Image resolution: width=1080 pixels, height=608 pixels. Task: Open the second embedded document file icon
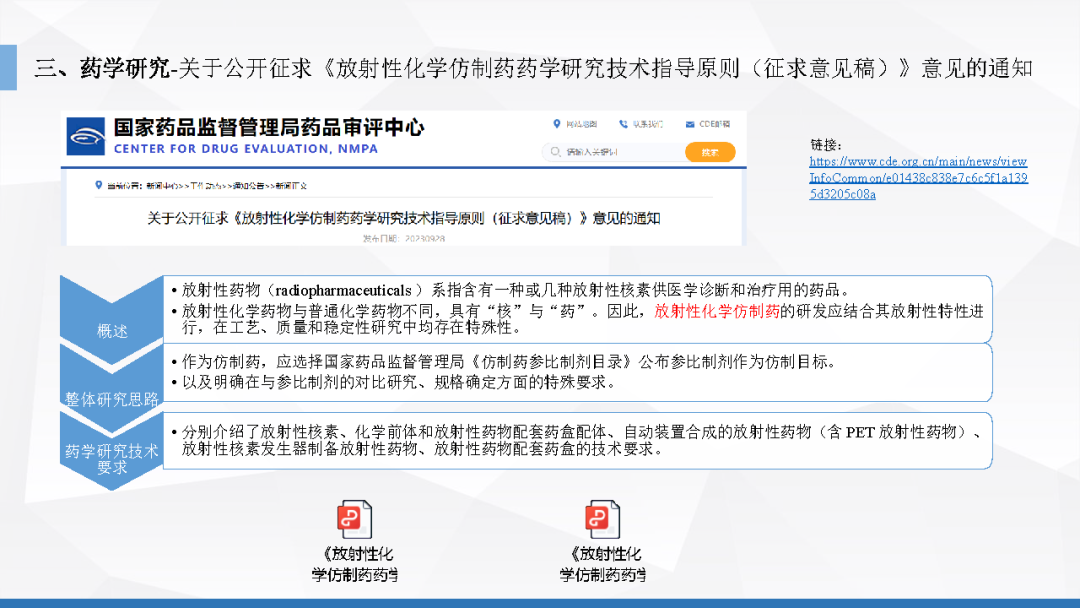601,521
